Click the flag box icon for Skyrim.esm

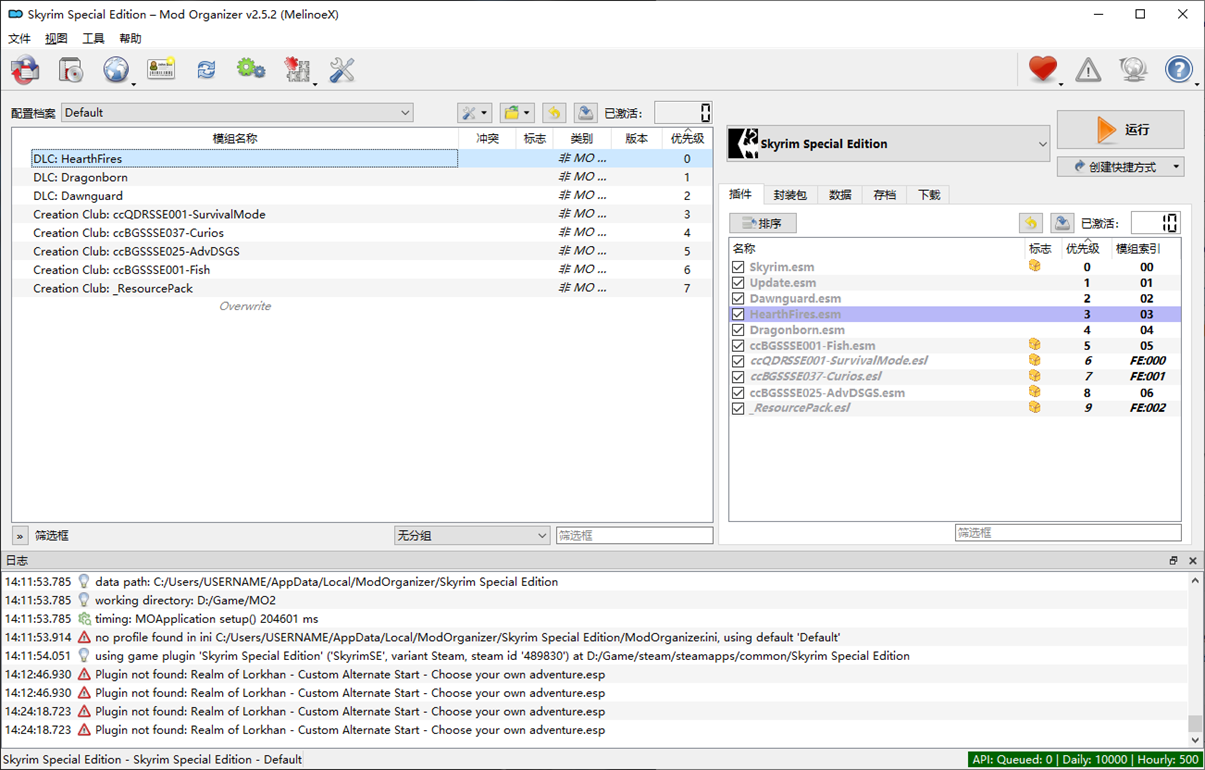(x=1035, y=267)
